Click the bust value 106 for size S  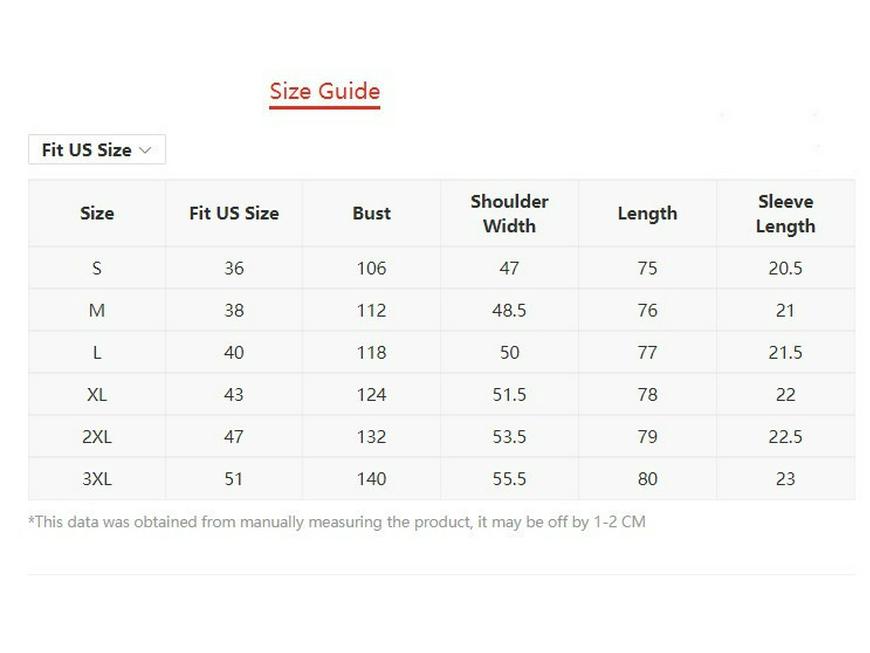371,268
